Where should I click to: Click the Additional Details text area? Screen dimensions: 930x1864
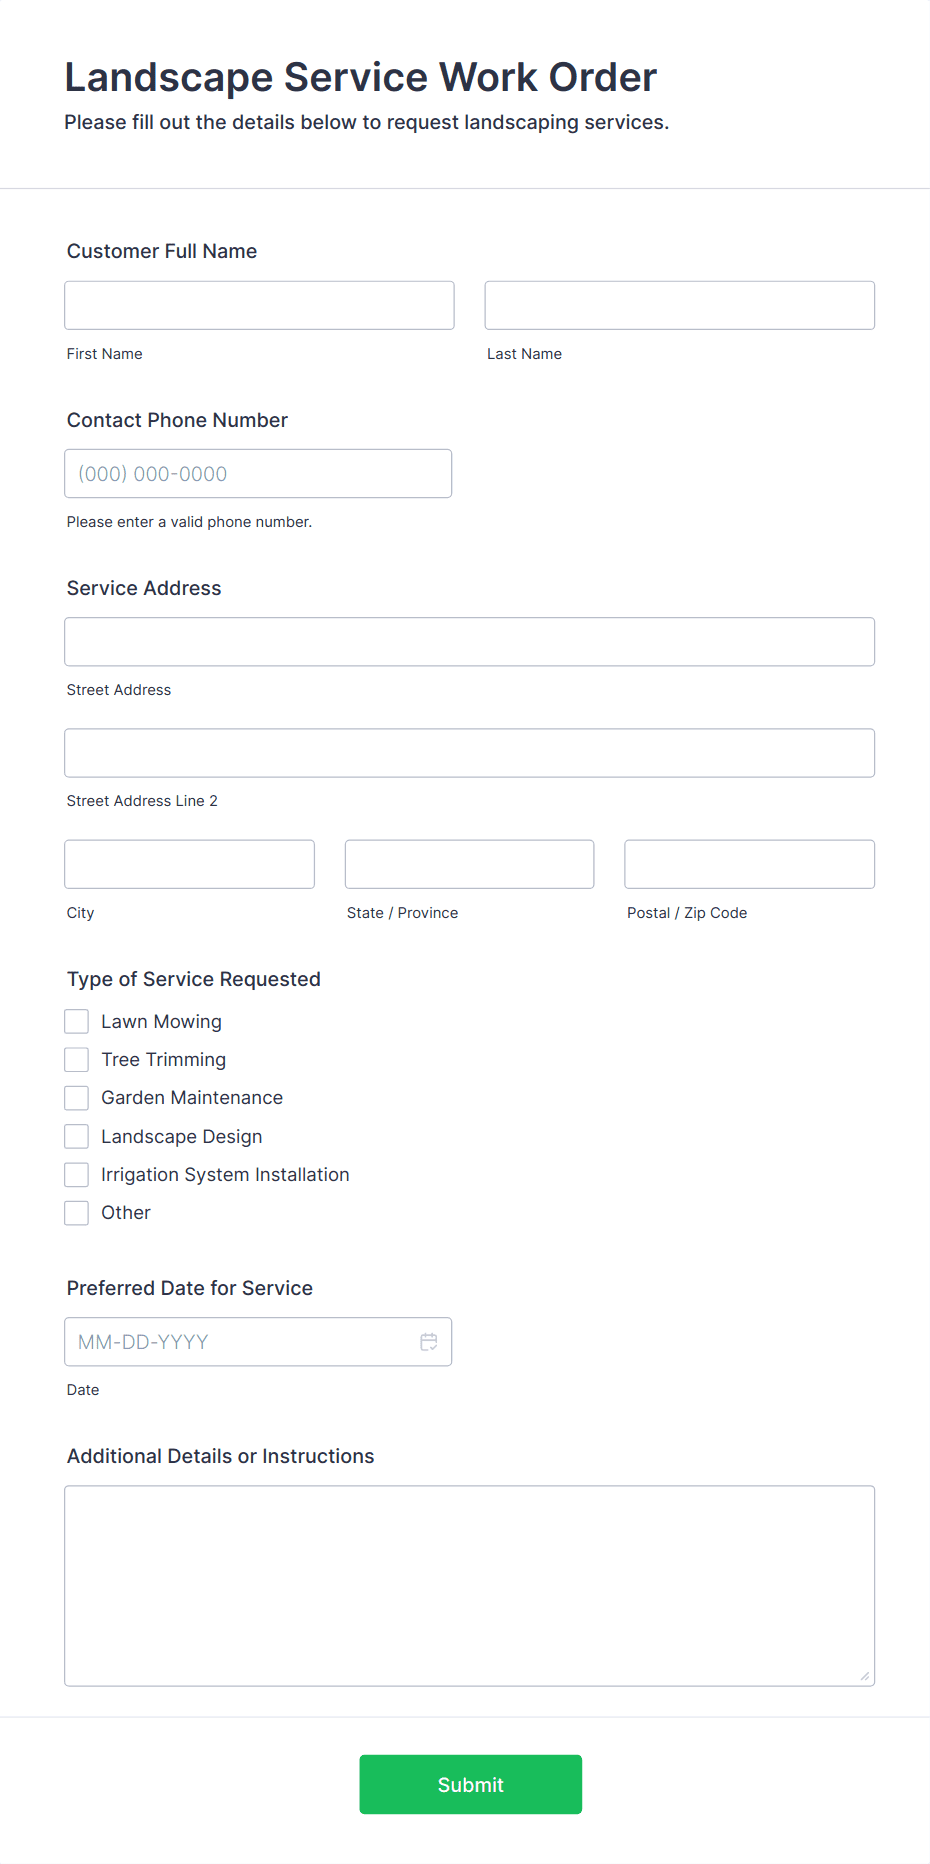click(x=469, y=1585)
